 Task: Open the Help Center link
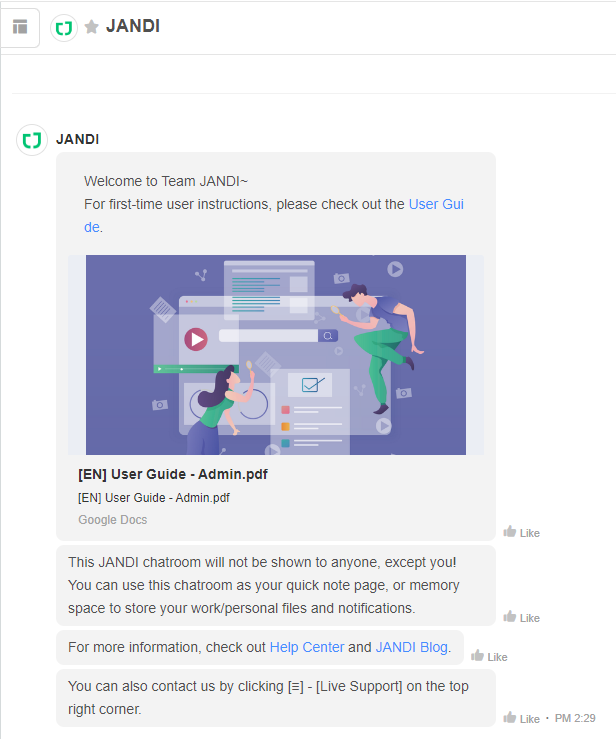(x=307, y=647)
